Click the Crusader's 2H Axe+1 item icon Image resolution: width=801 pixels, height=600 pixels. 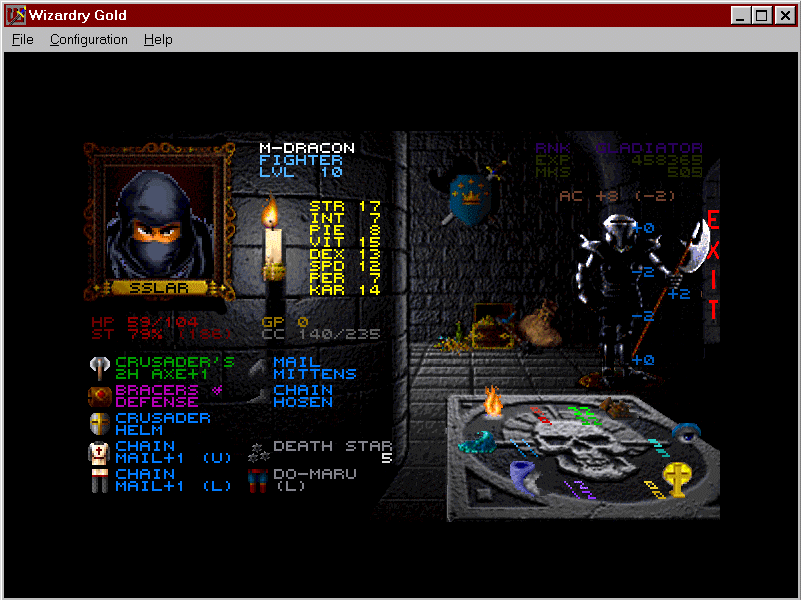tap(99, 367)
